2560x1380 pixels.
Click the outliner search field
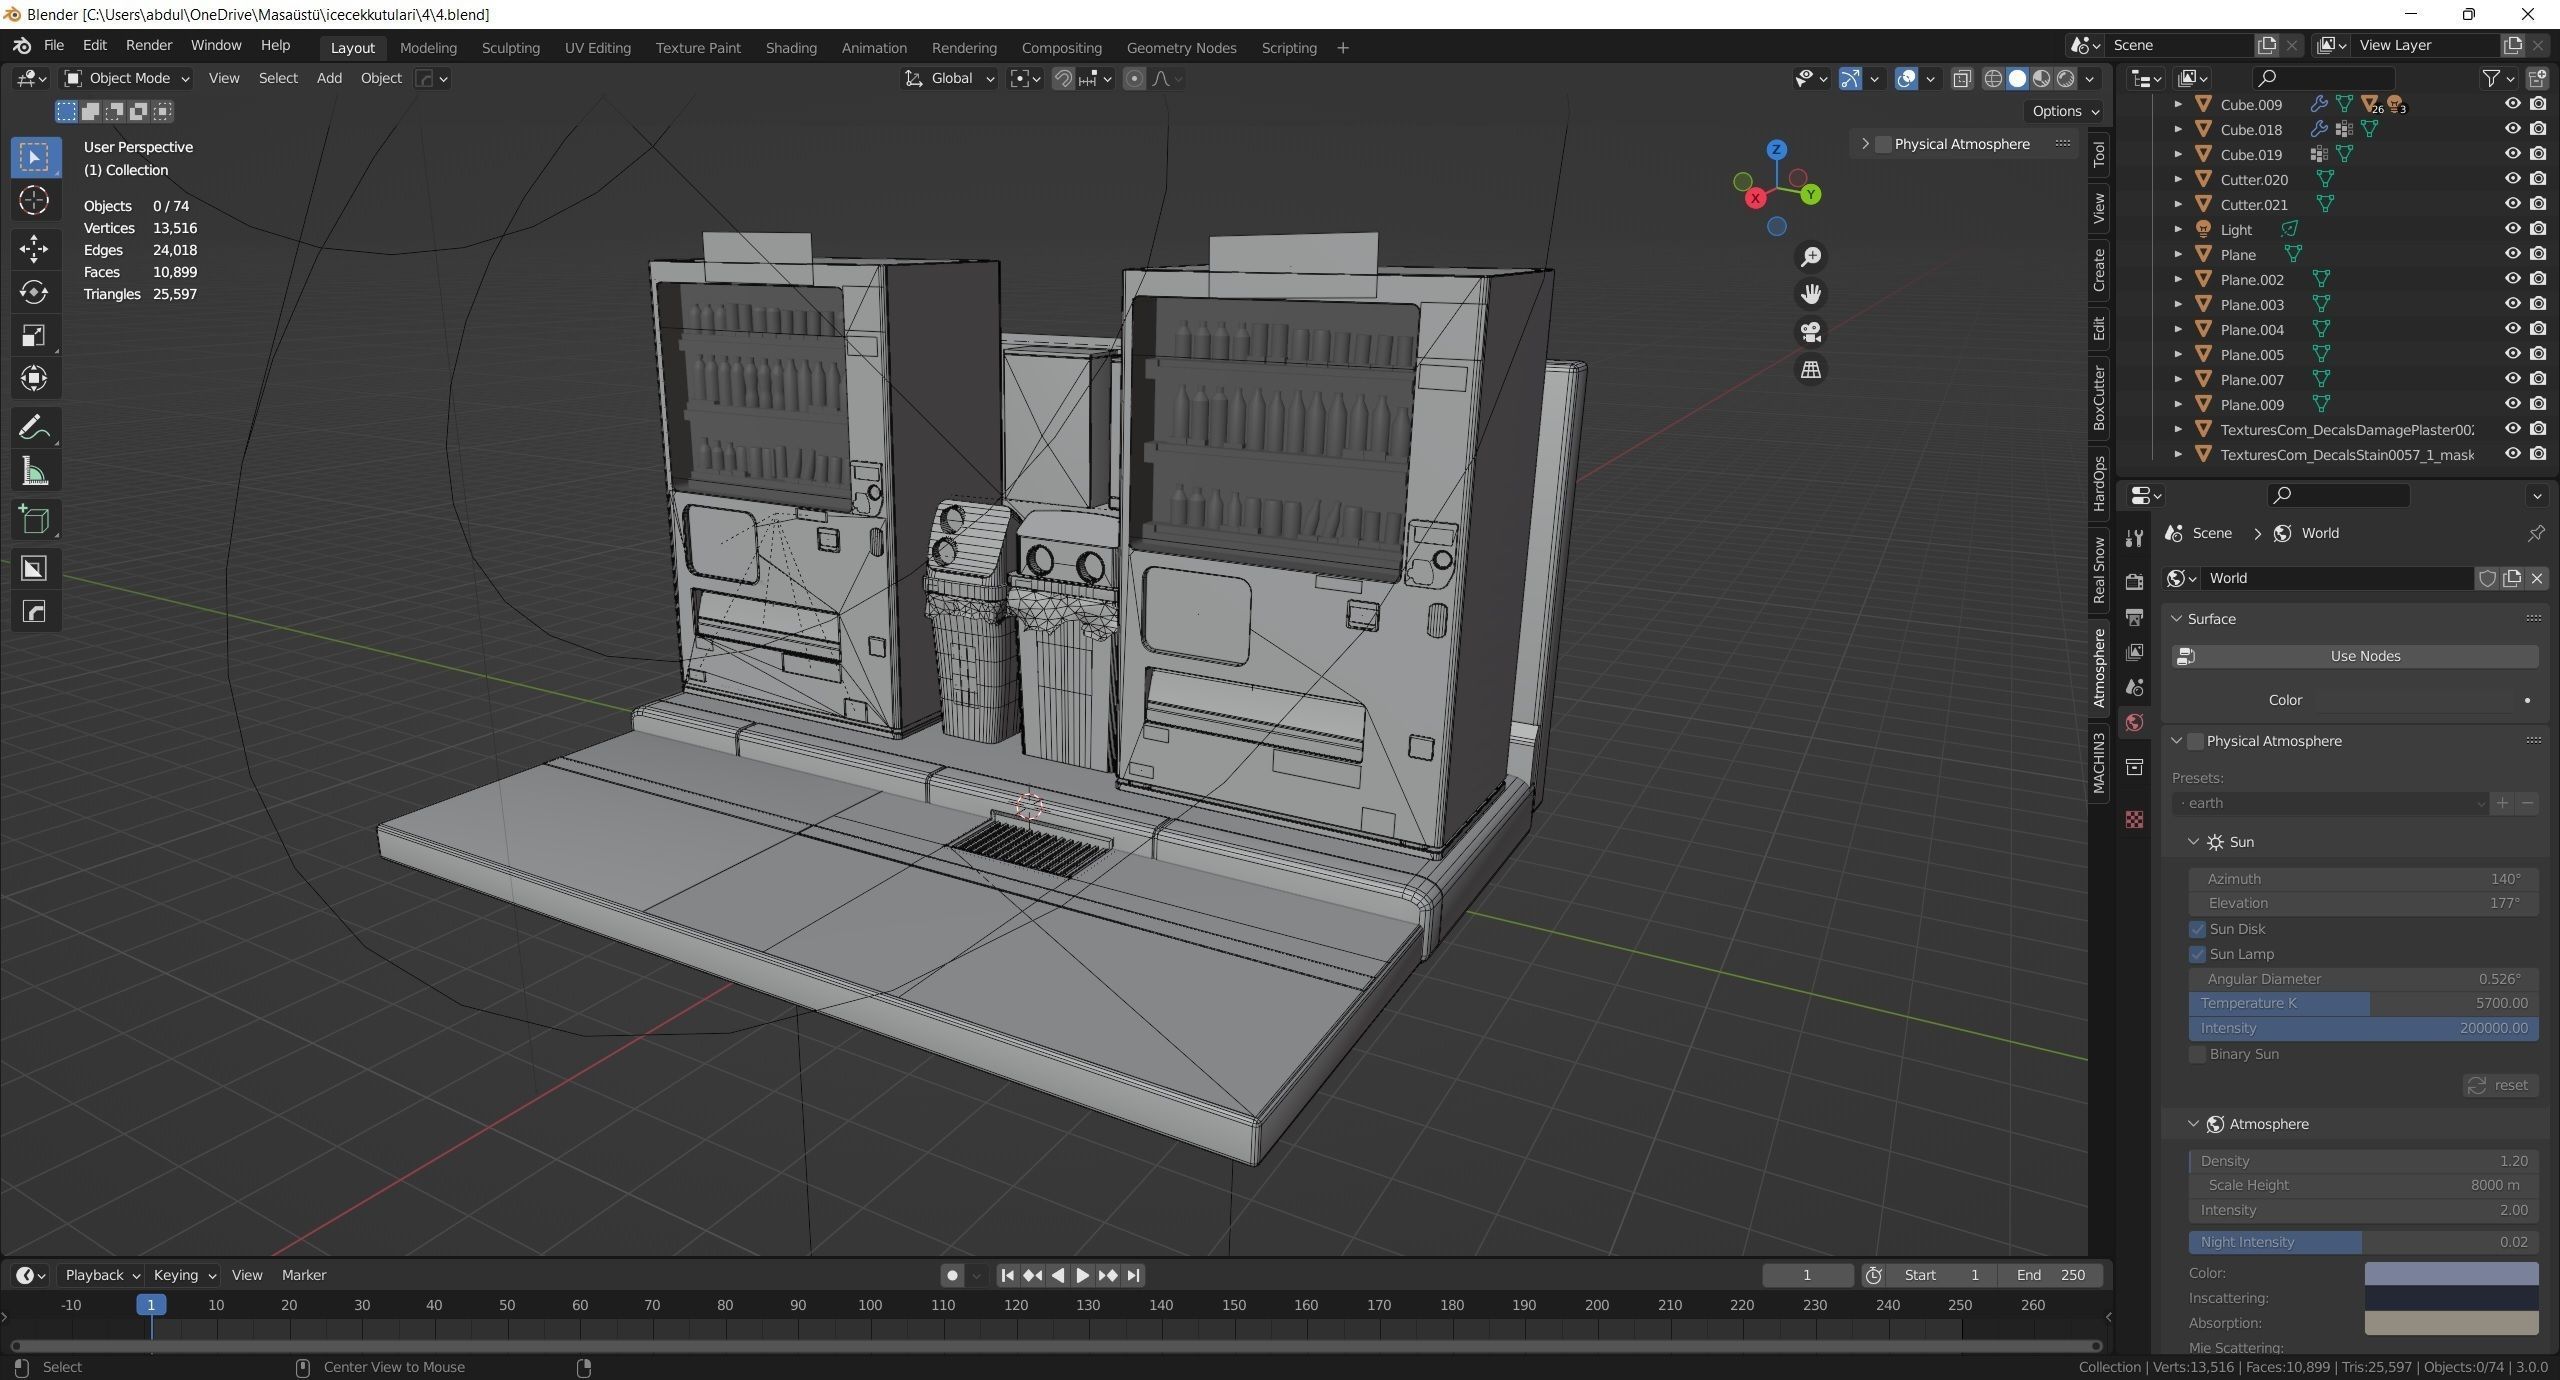click(2324, 78)
